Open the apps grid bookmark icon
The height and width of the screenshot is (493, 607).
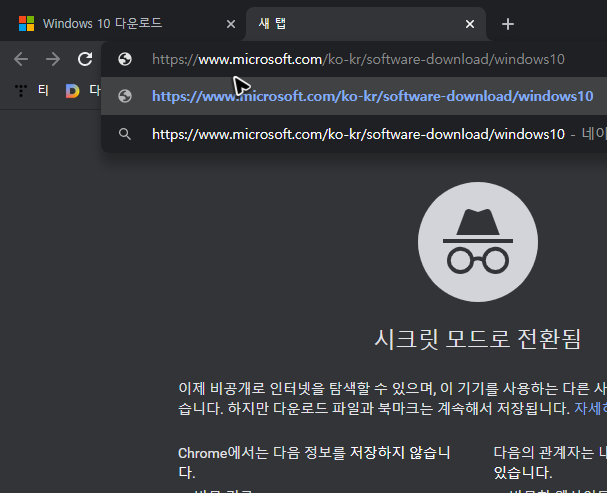21,91
